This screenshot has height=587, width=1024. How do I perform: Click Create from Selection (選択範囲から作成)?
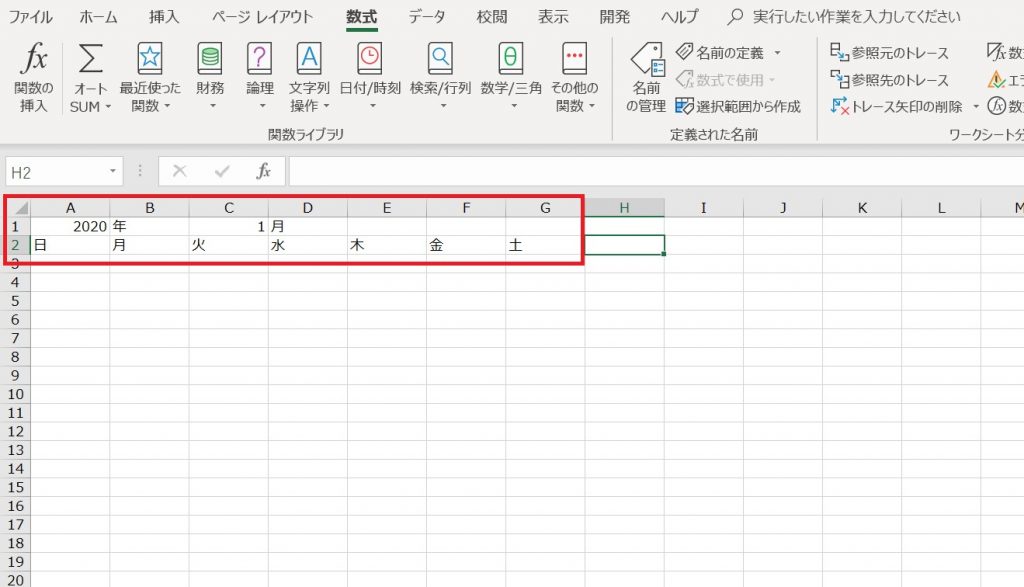[738, 106]
